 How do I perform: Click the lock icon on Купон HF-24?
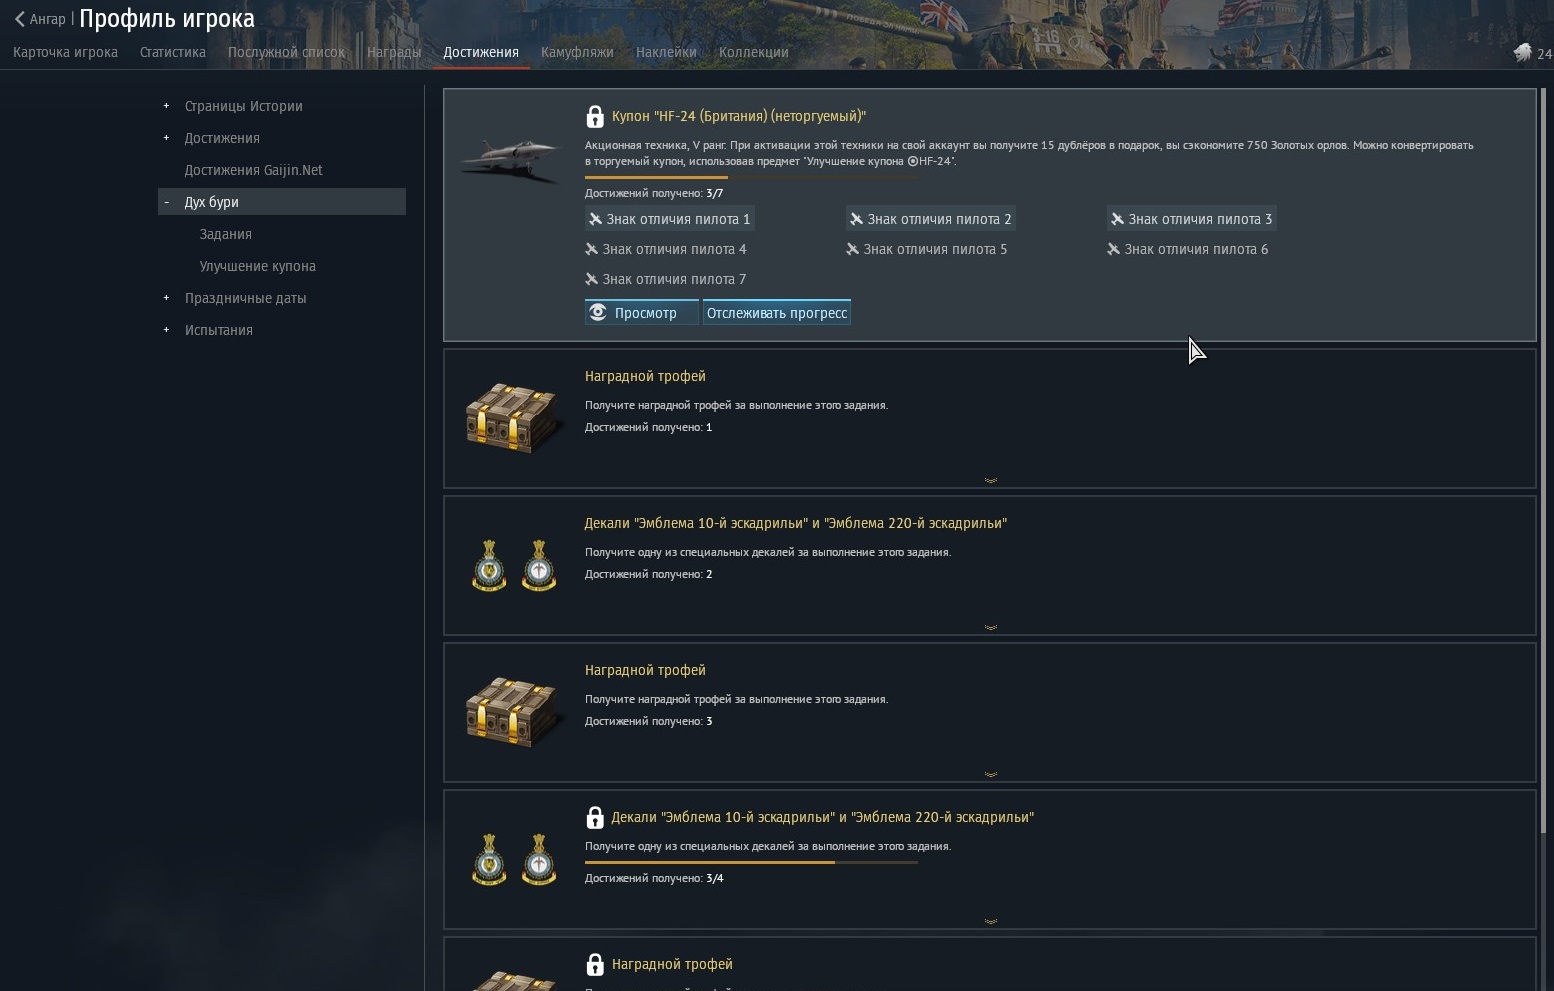pyautogui.click(x=595, y=116)
